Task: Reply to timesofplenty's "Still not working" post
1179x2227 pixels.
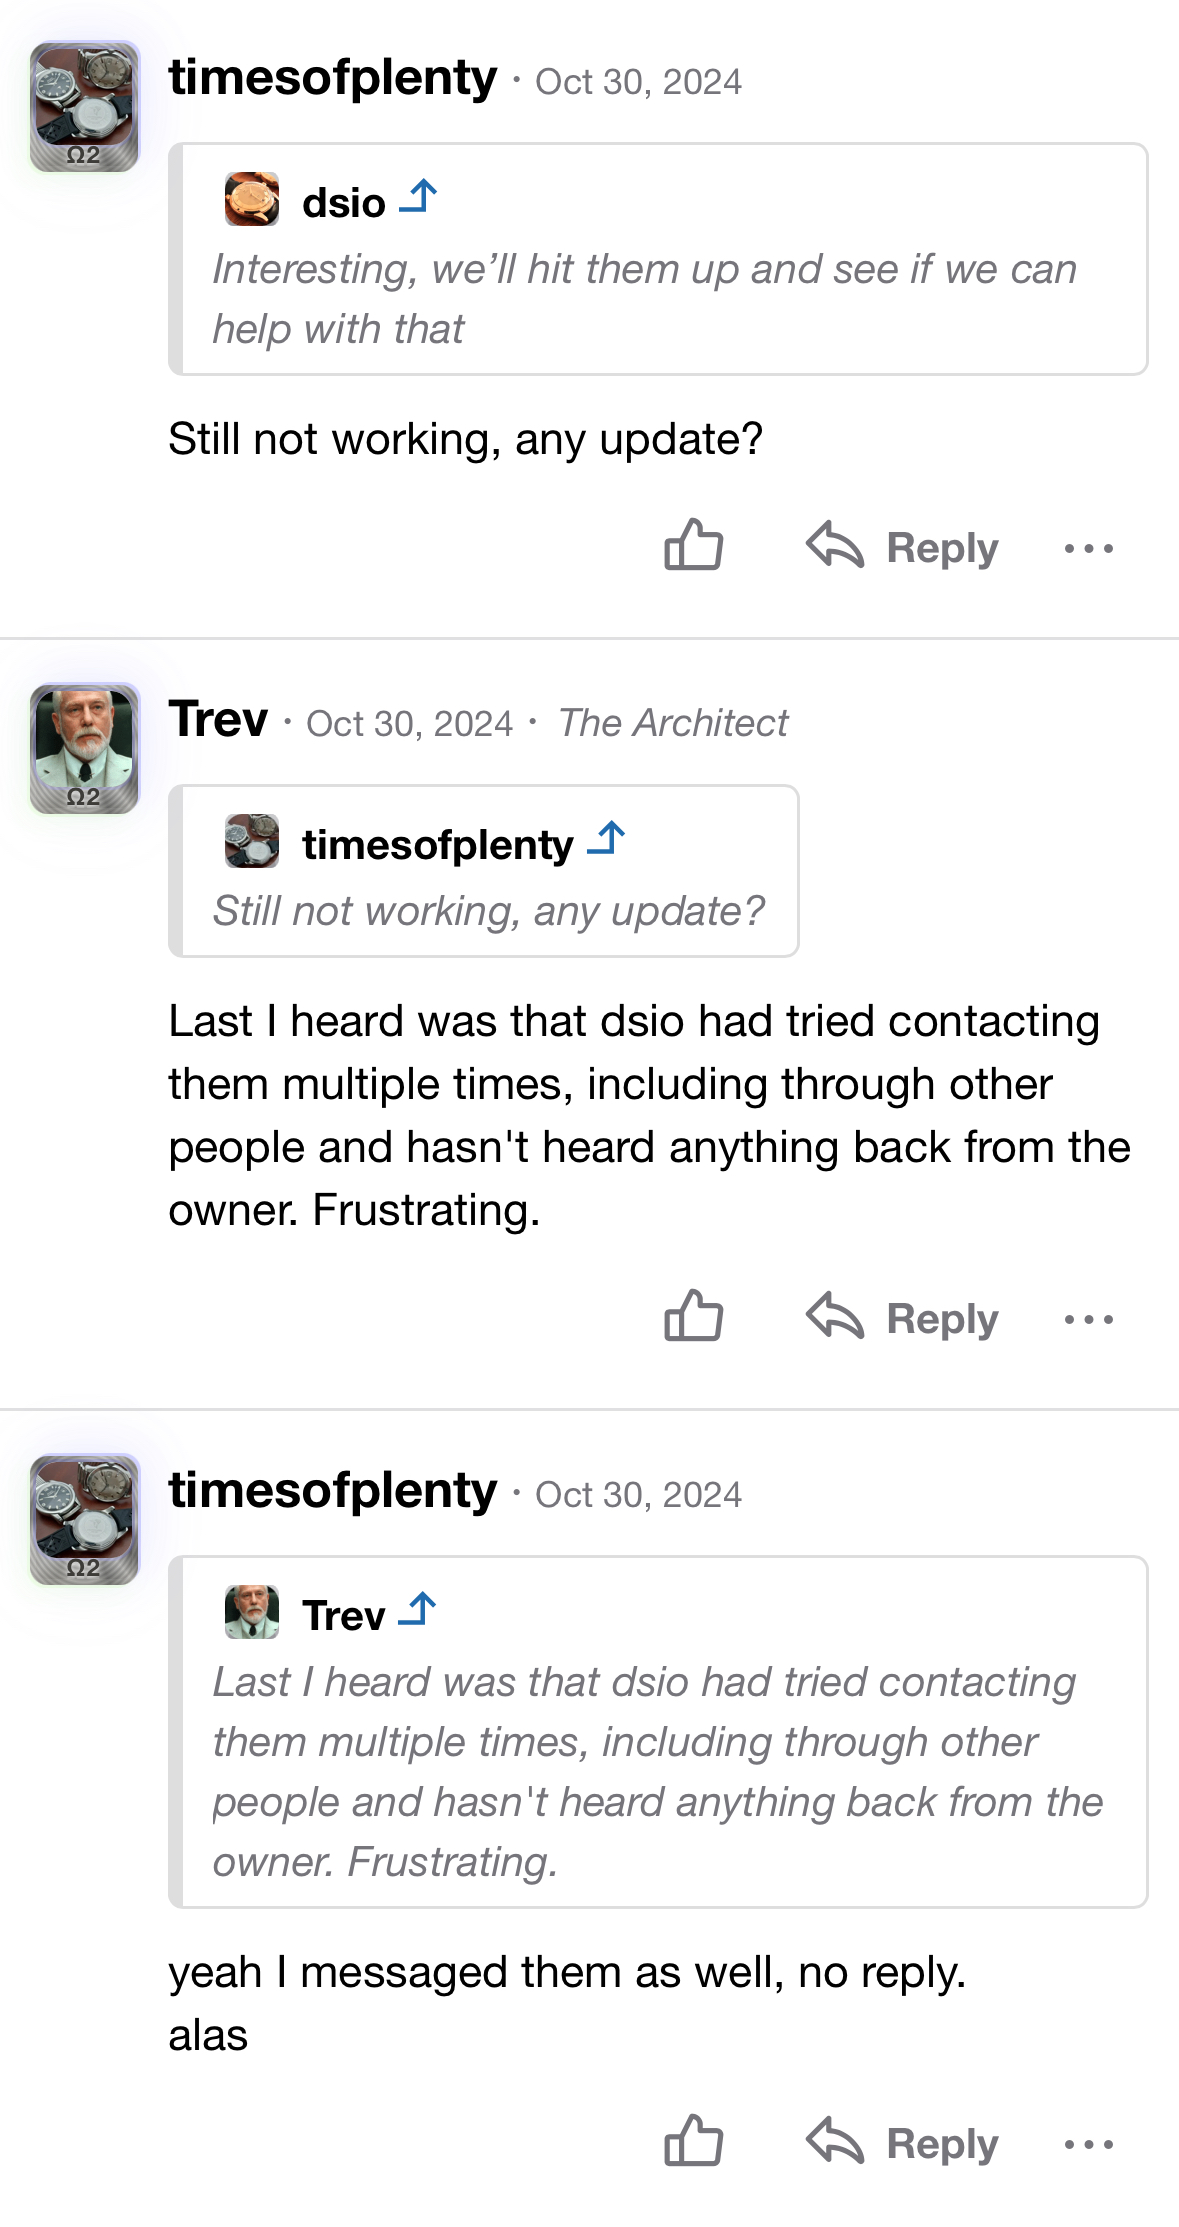Action: pyautogui.click(x=903, y=548)
